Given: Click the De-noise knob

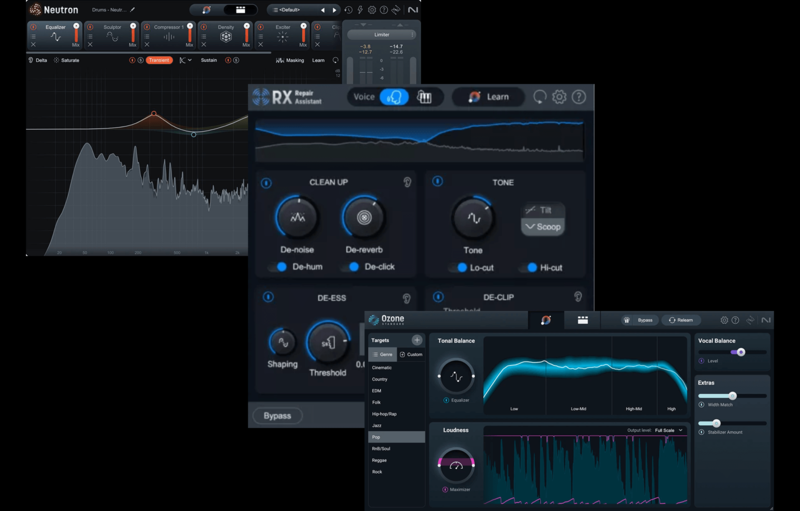Looking at the screenshot, I should click(x=297, y=217).
